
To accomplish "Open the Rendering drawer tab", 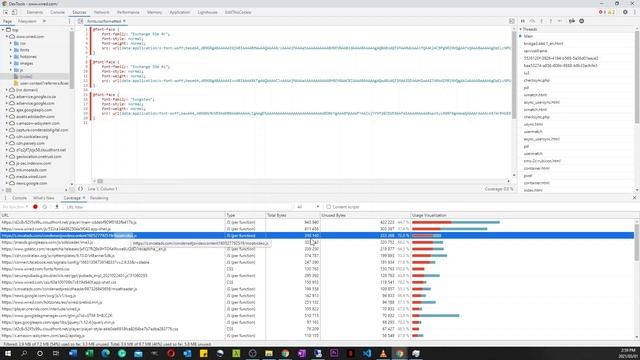I will 99,198.
